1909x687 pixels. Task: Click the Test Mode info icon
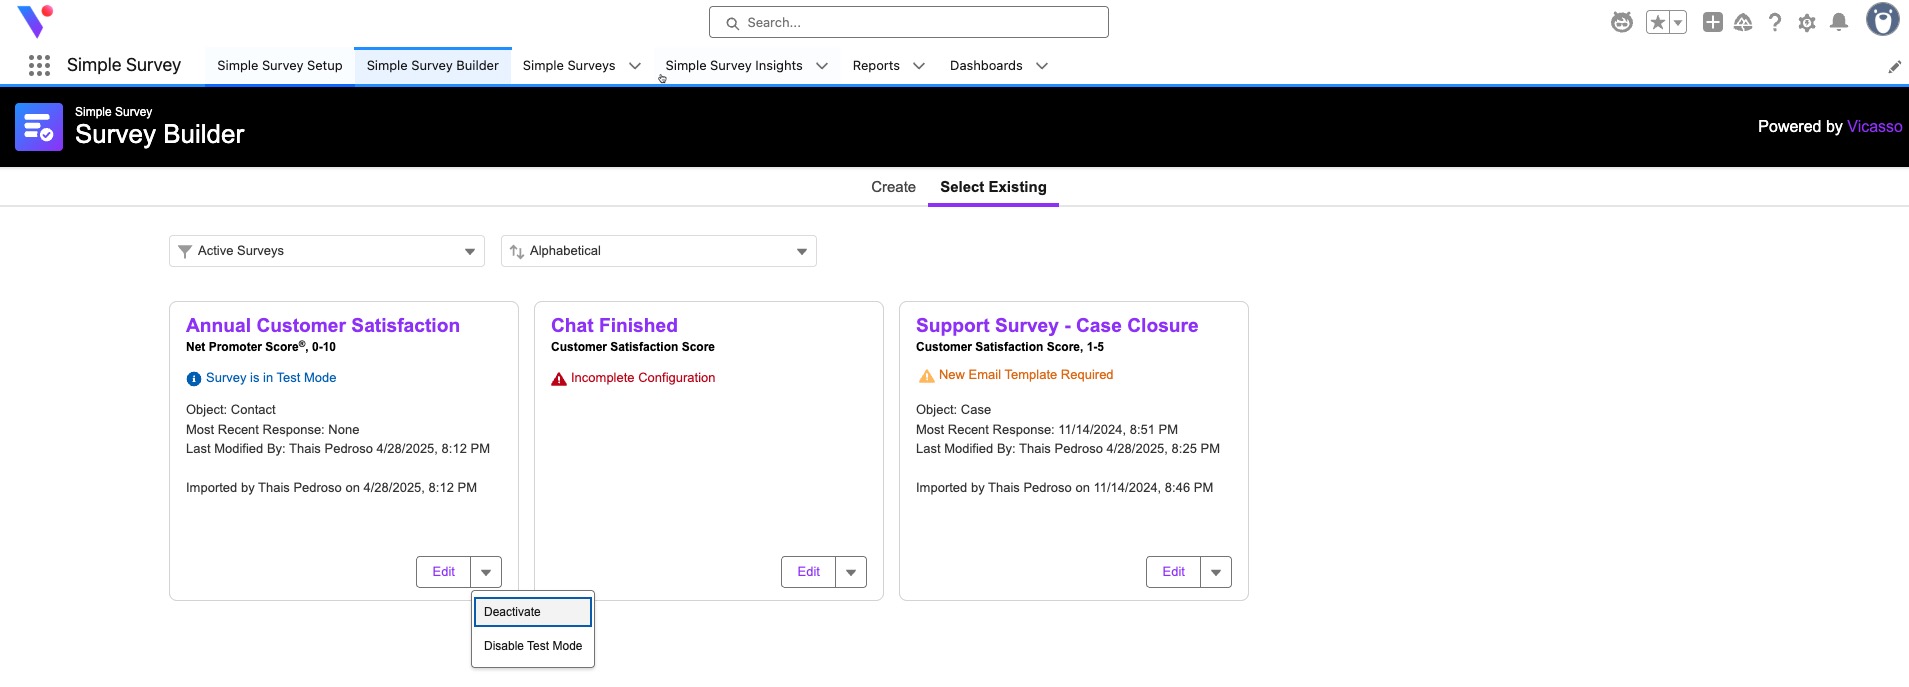pyautogui.click(x=194, y=379)
